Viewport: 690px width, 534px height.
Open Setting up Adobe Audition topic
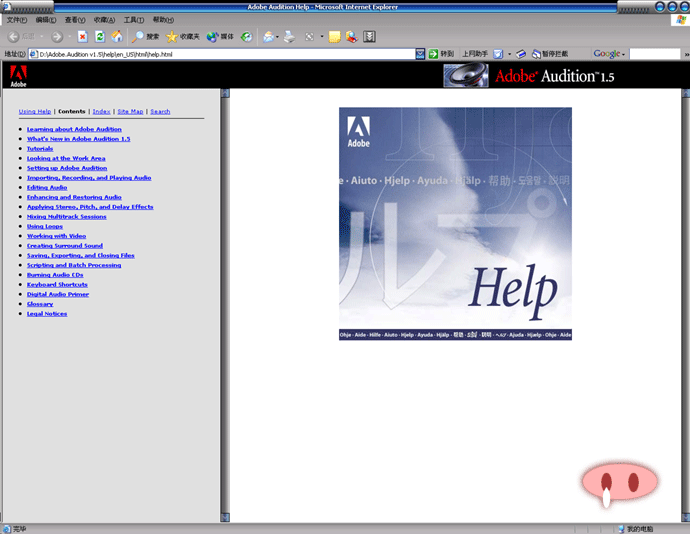tap(67, 168)
